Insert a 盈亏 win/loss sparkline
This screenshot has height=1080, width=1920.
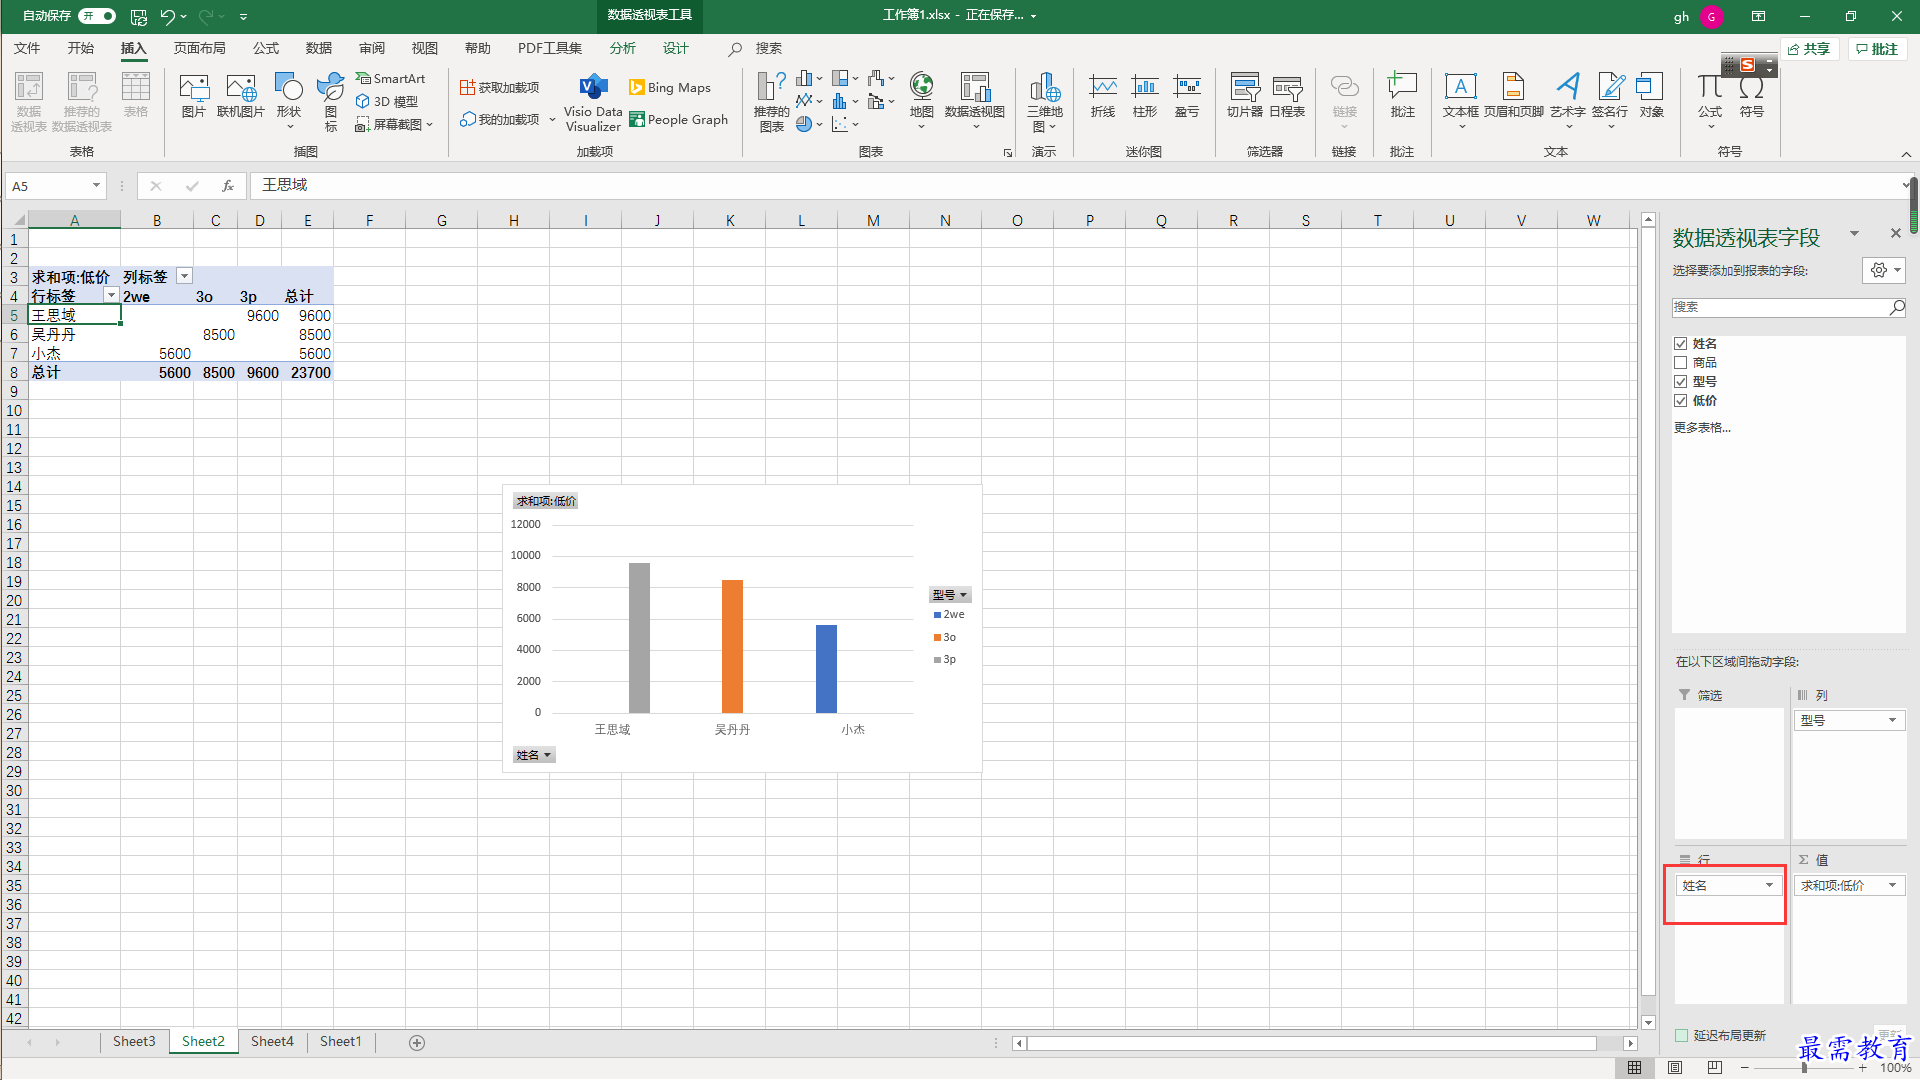pos(1187,96)
